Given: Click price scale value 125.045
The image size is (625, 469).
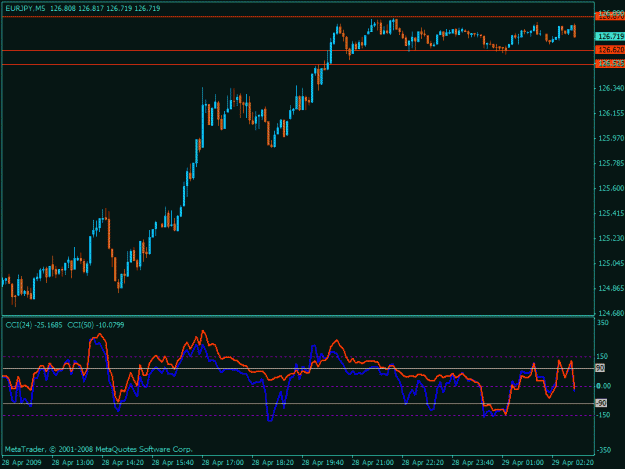Looking at the screenshot, I should (x=611, y=263).
